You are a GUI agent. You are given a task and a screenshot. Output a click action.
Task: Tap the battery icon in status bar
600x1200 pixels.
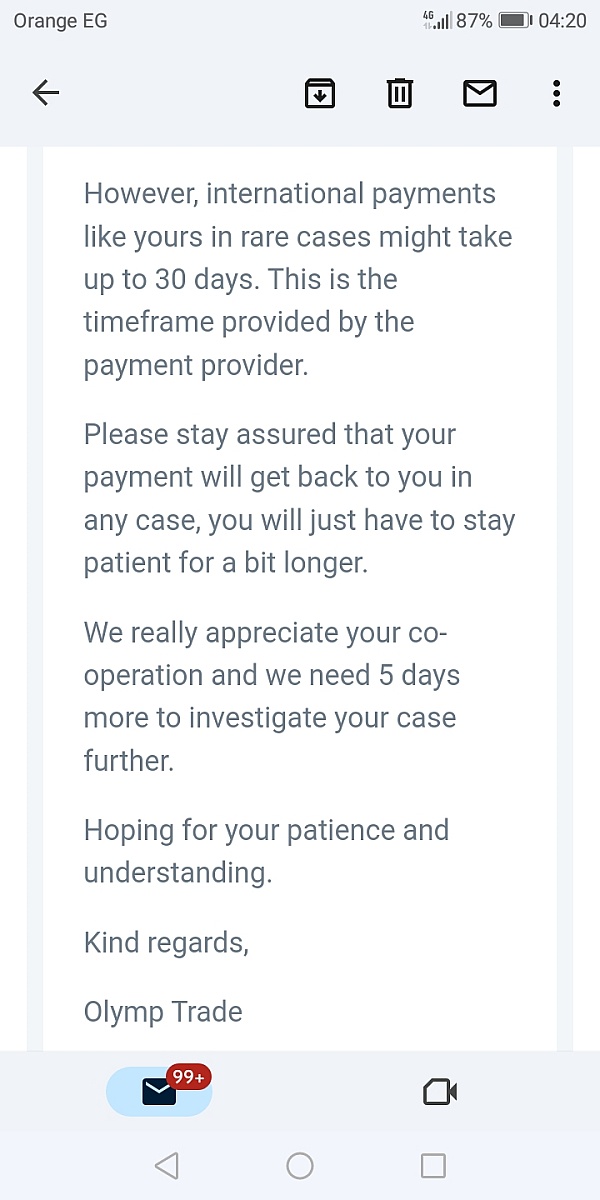coord(514,20)
